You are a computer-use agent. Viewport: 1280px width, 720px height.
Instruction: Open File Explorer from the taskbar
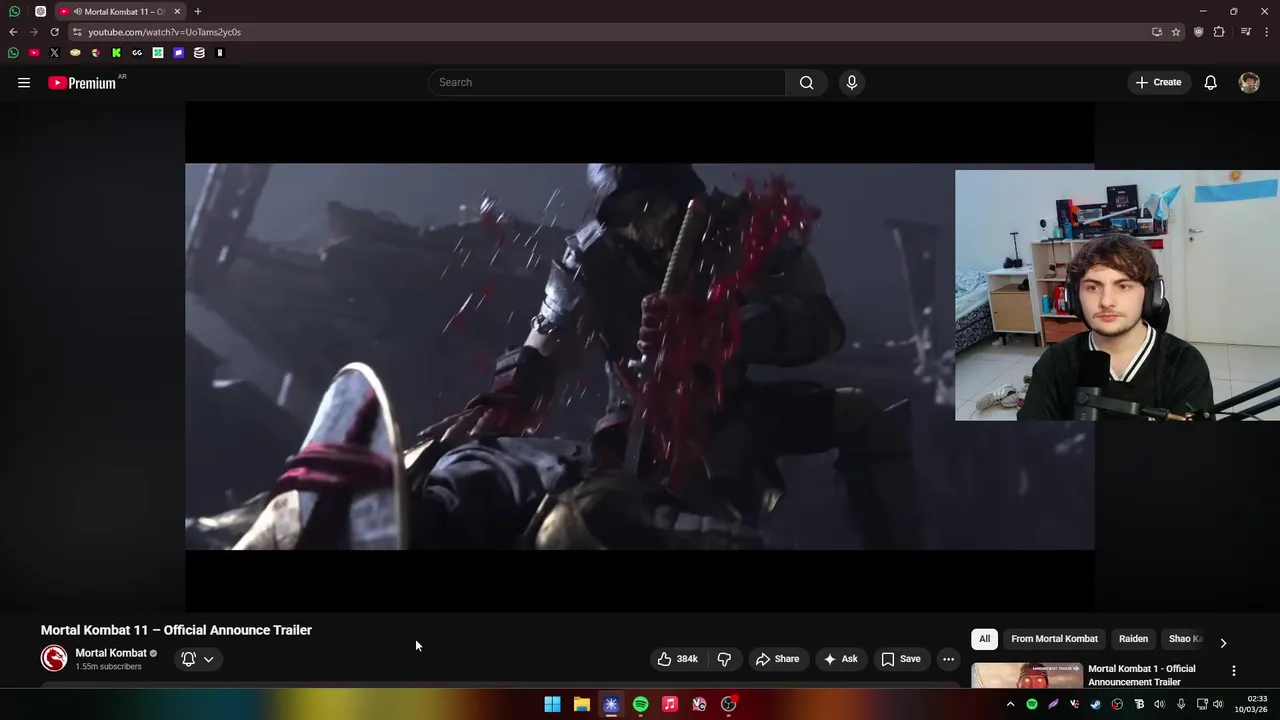click(581, 704)
